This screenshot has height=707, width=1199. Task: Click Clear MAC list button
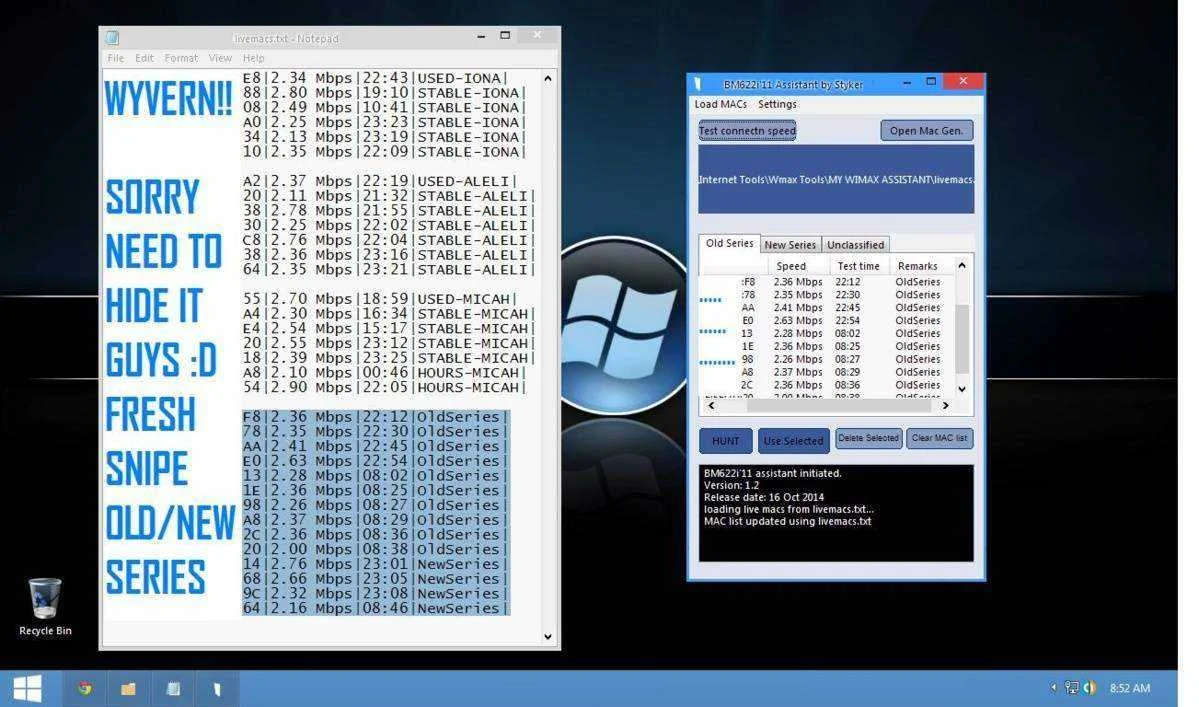pyautogui.click(x=939, y=438)
